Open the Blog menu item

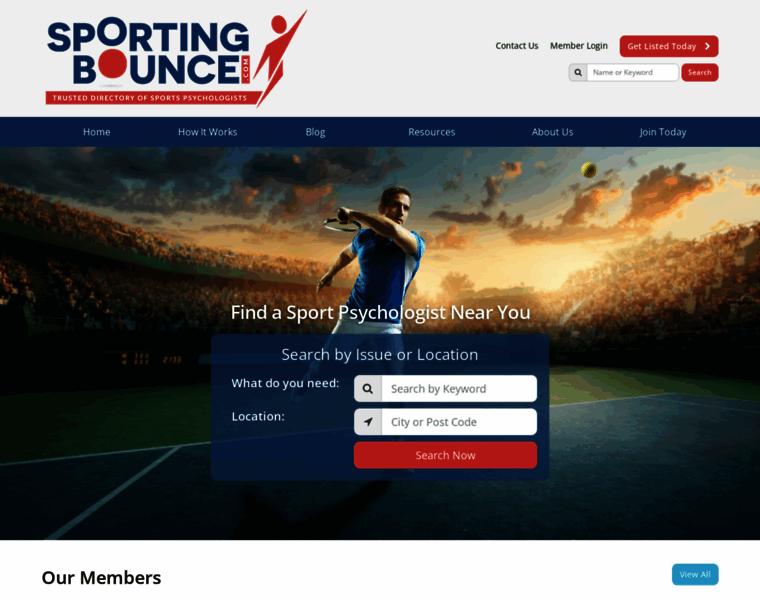pos(315,132)
